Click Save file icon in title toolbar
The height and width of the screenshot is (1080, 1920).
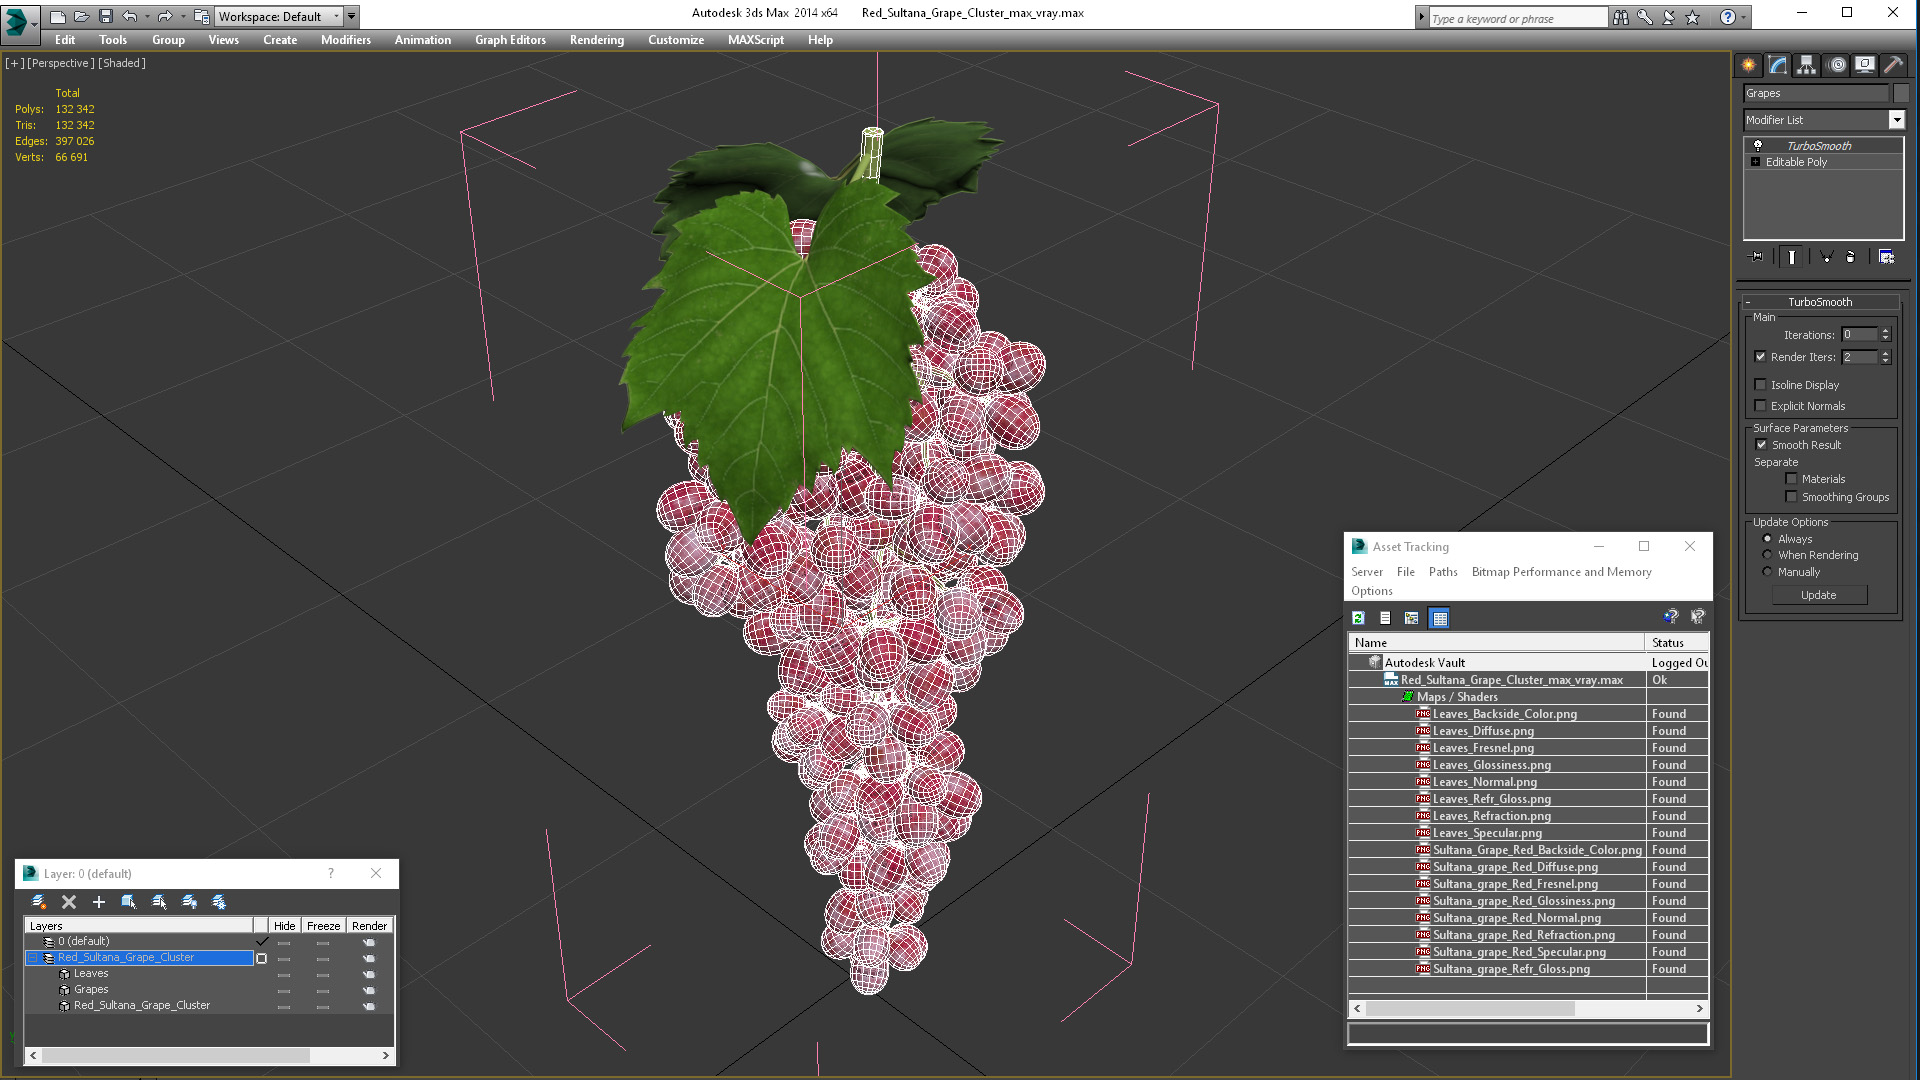(106, 16)
